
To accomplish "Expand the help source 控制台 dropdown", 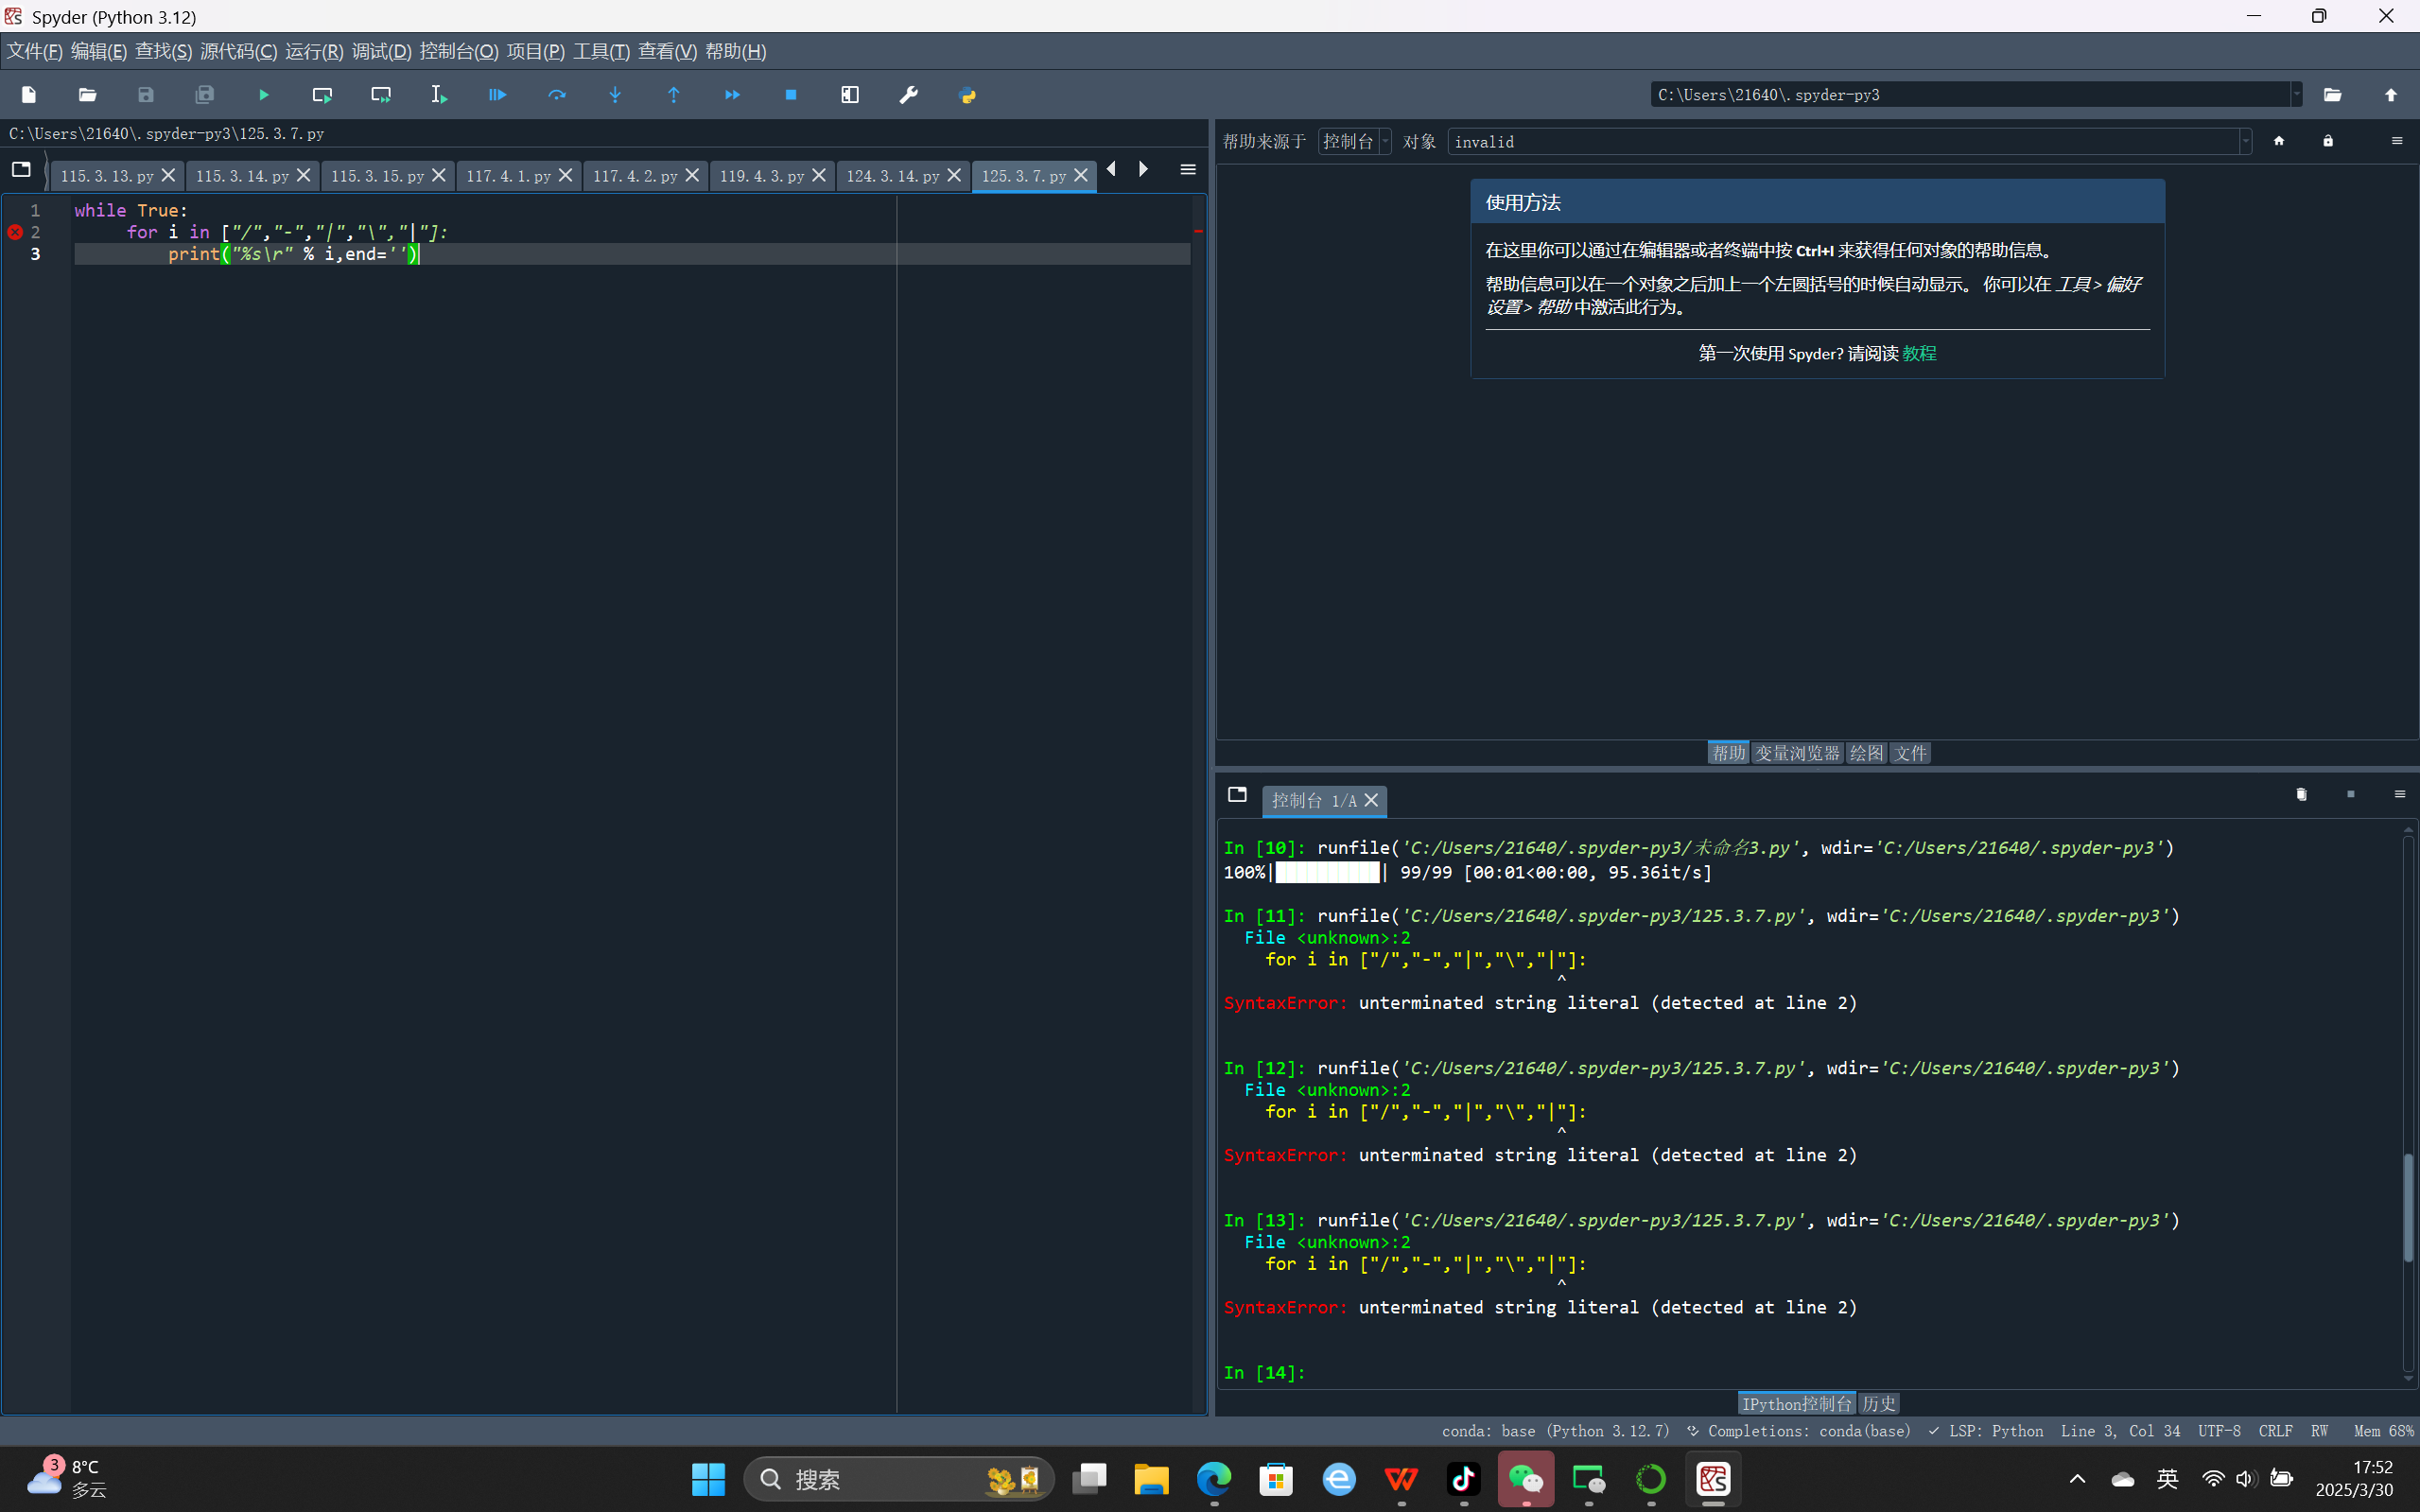I will click(1355, 142).
